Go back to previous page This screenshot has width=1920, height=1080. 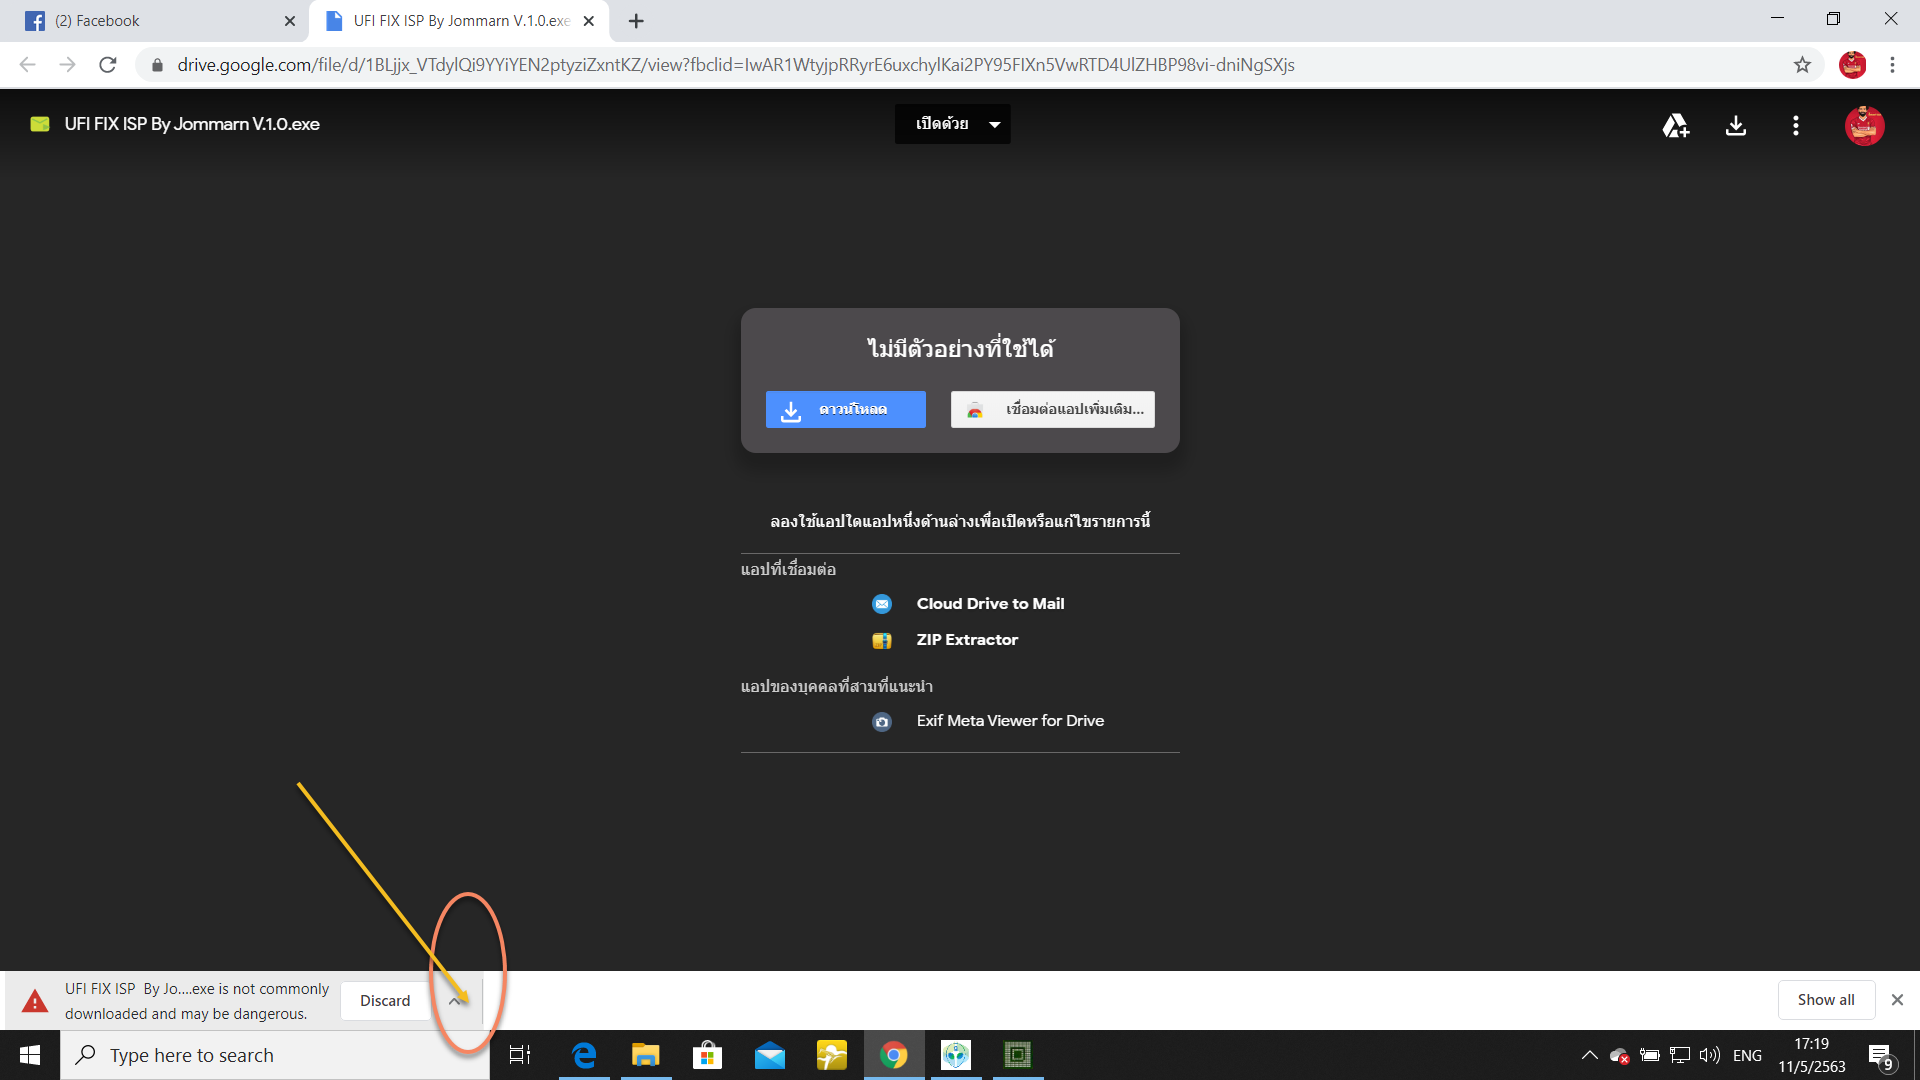(x=28, y=65)
